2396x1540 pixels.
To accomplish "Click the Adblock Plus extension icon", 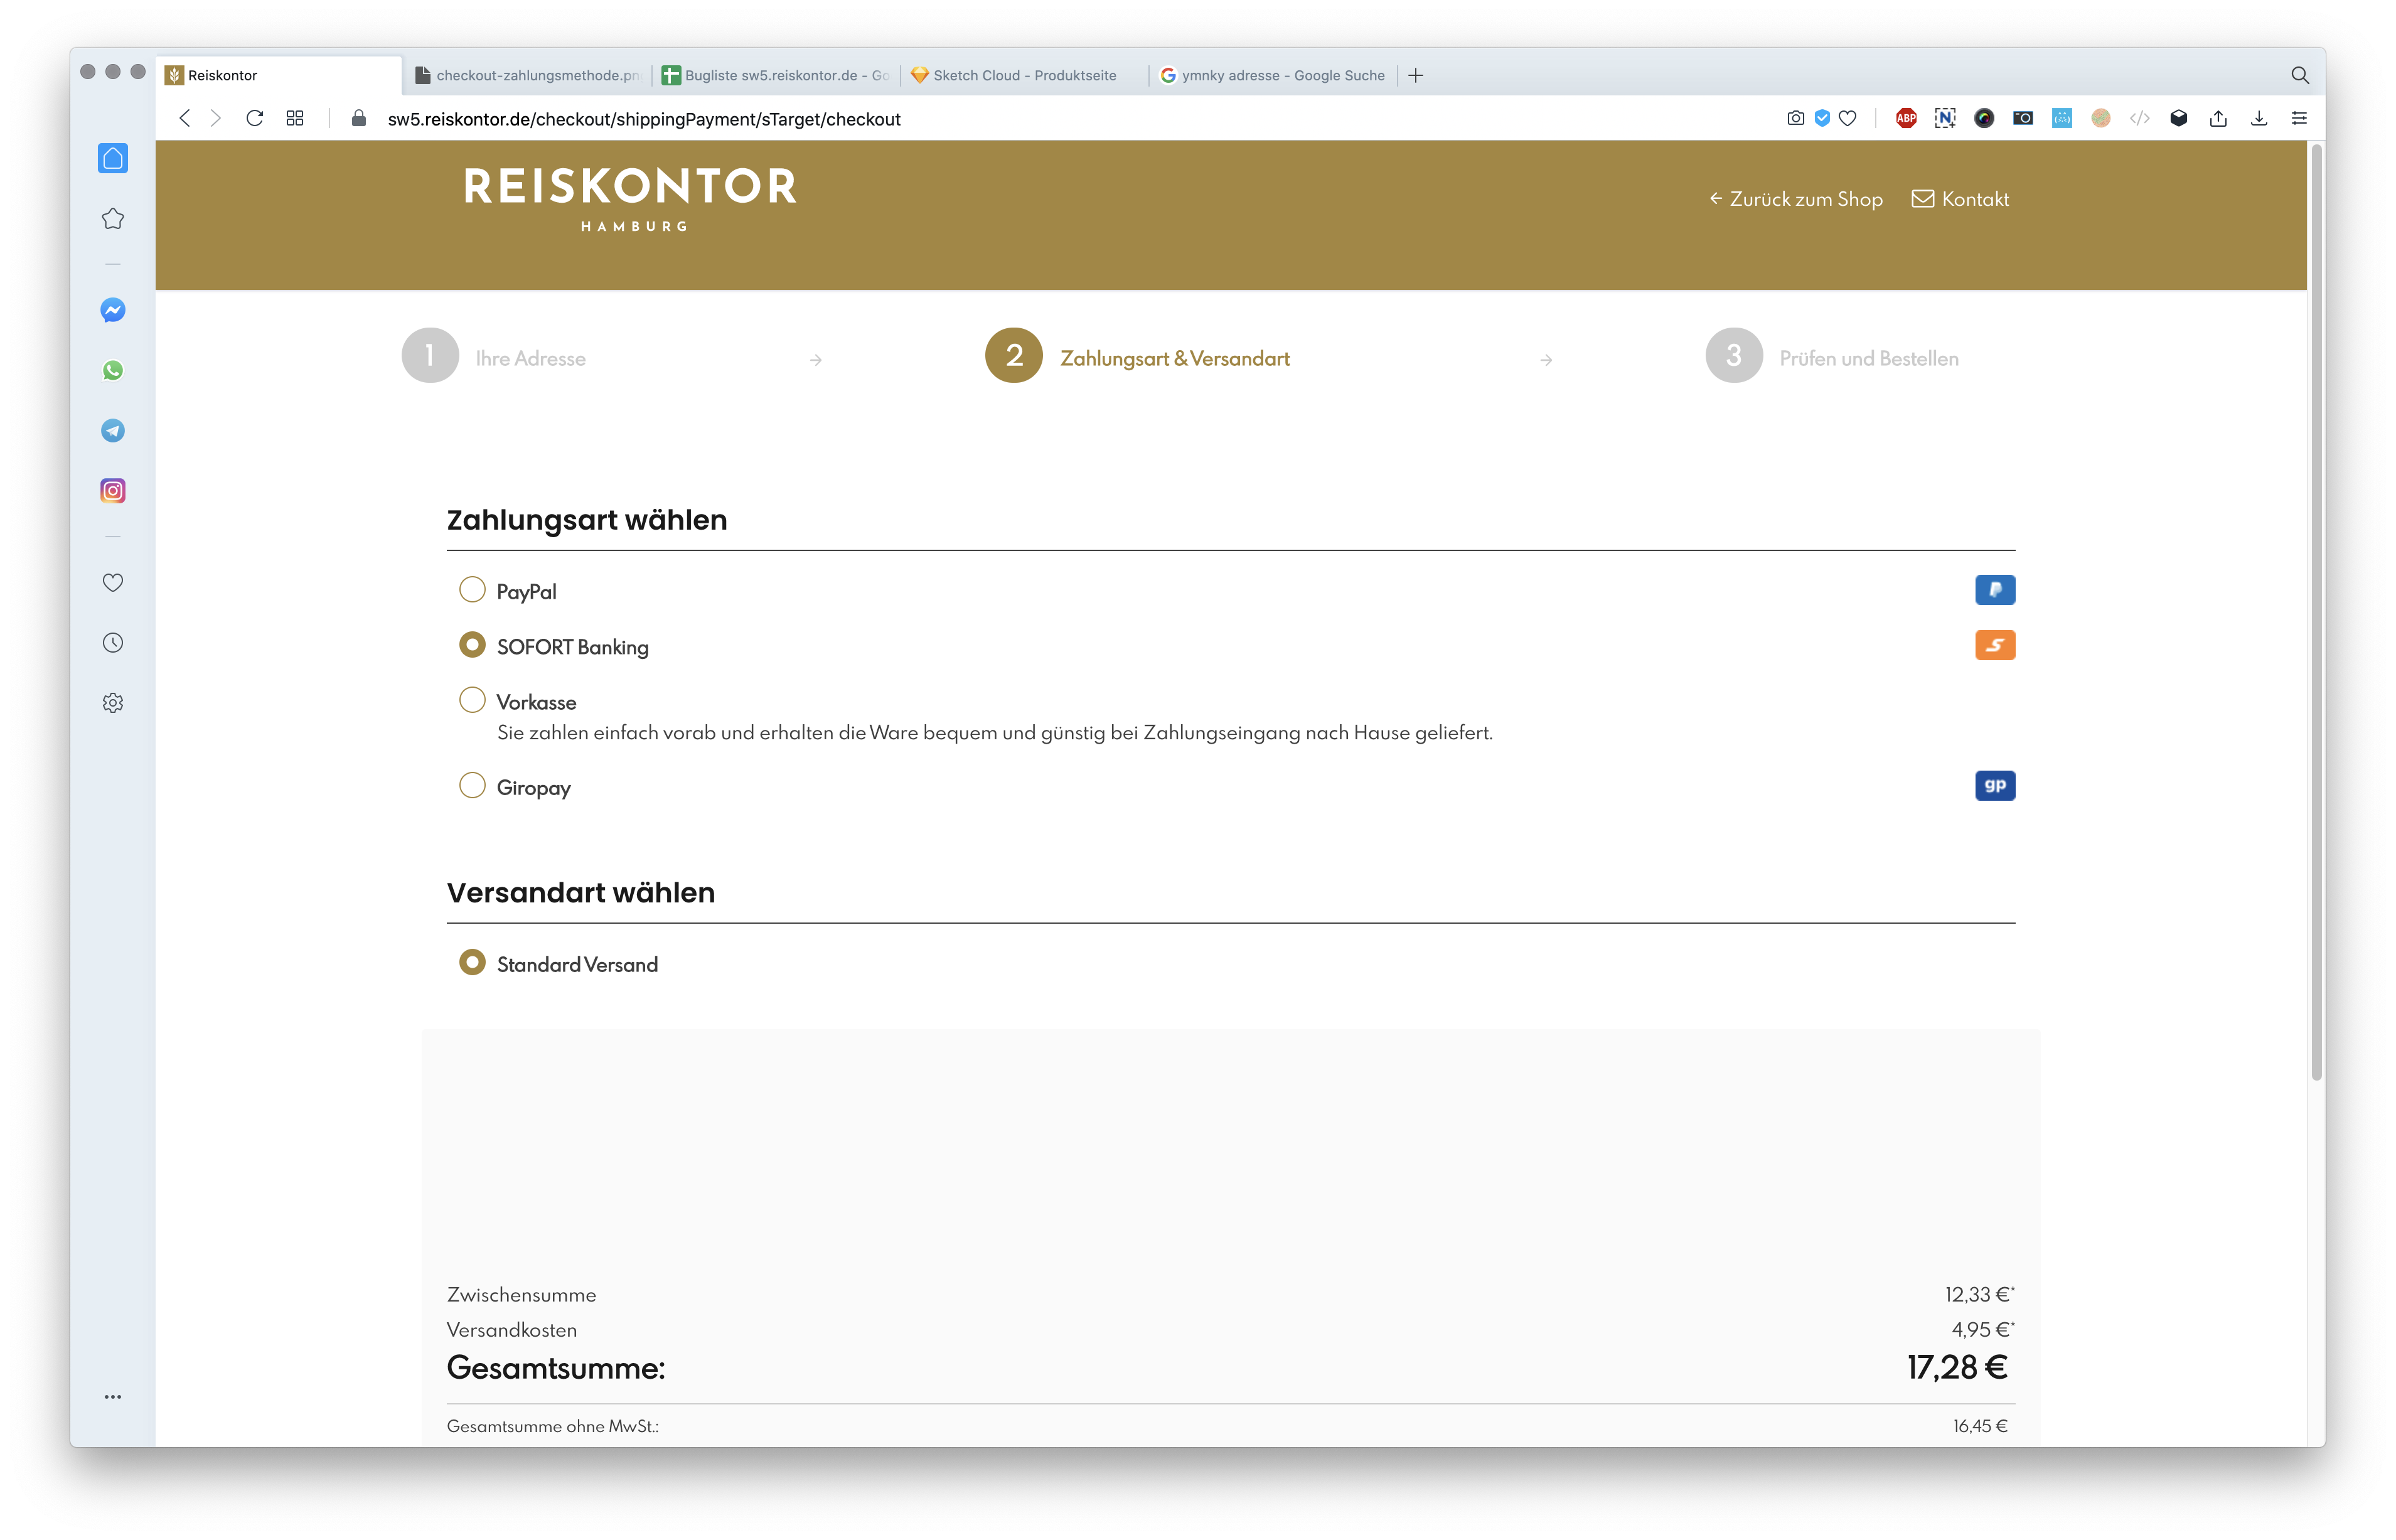I will click(1906, 118).
